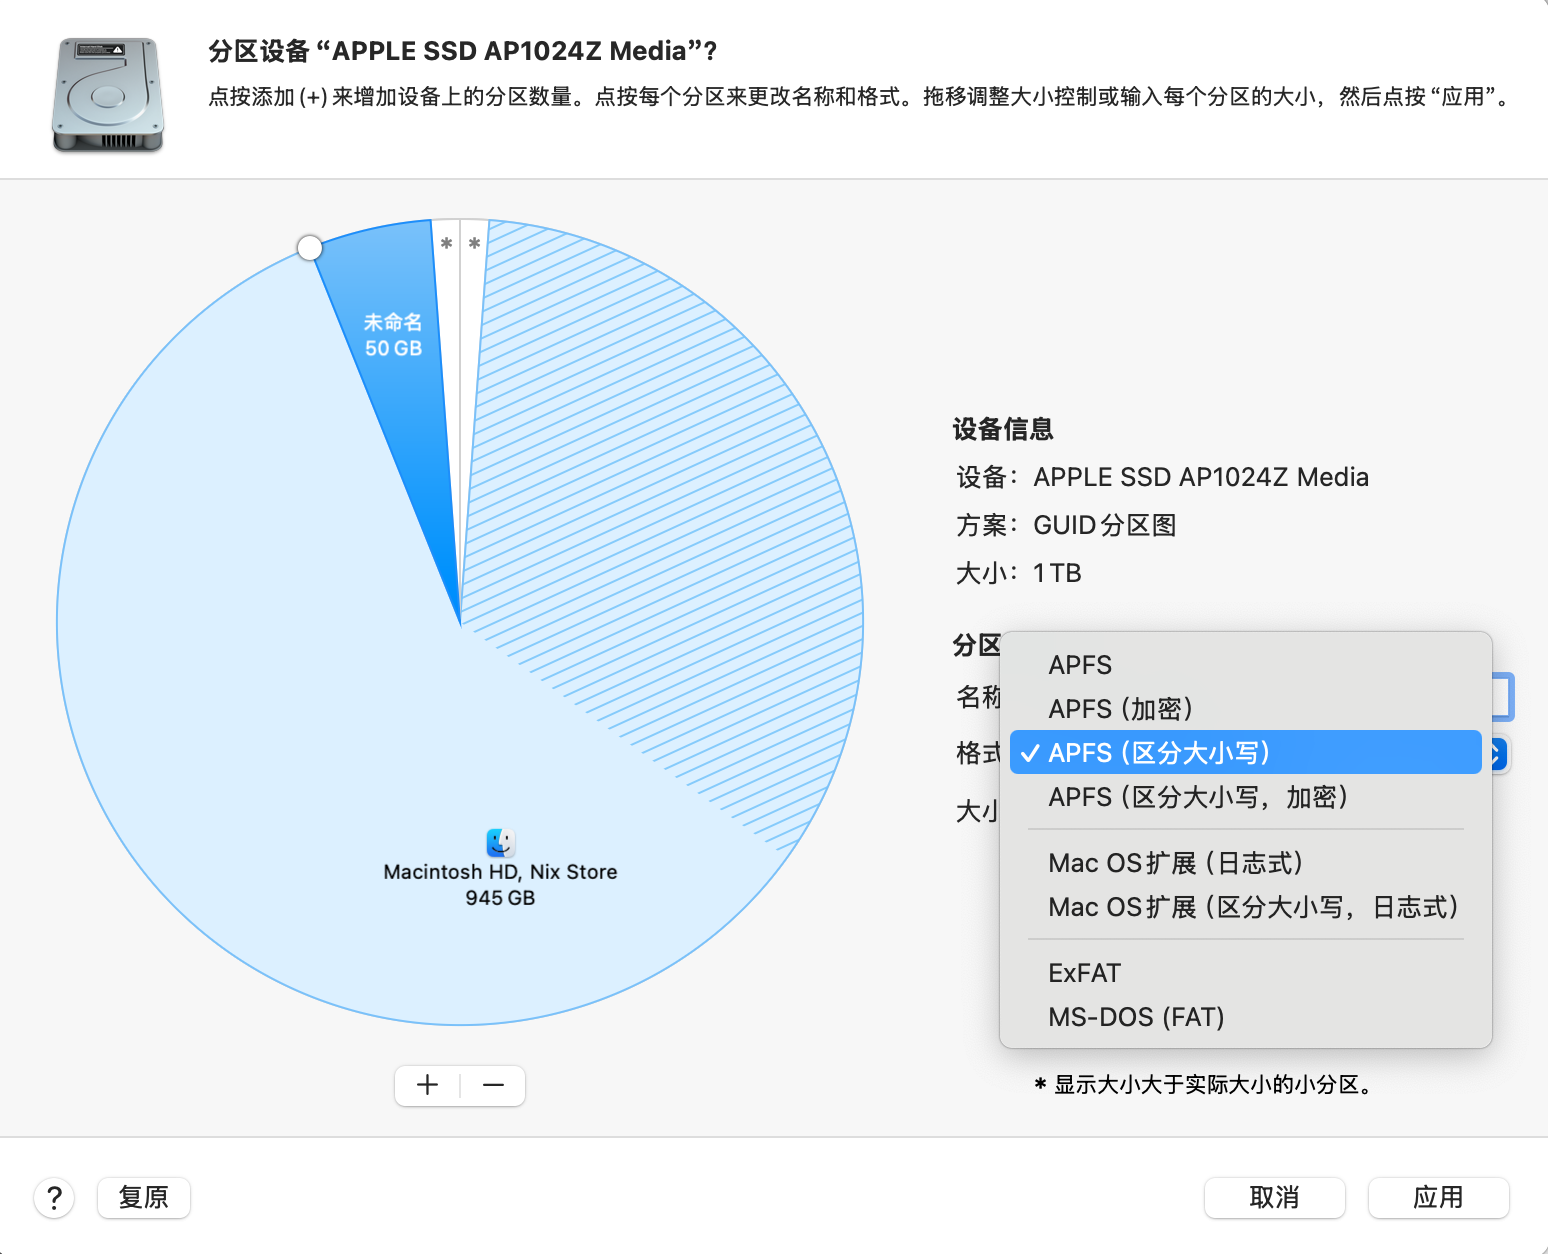This screenshot has width=1548, height=1254.
Task: Click the 应用 apply button
Action: pos(1437,1197)
